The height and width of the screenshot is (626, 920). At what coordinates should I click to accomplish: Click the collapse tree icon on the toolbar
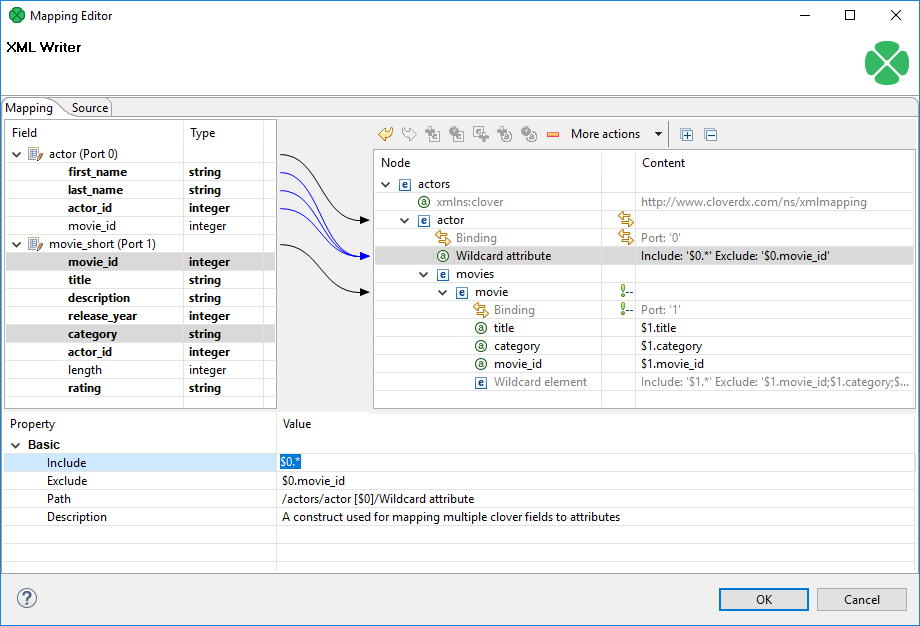point(710,133)
